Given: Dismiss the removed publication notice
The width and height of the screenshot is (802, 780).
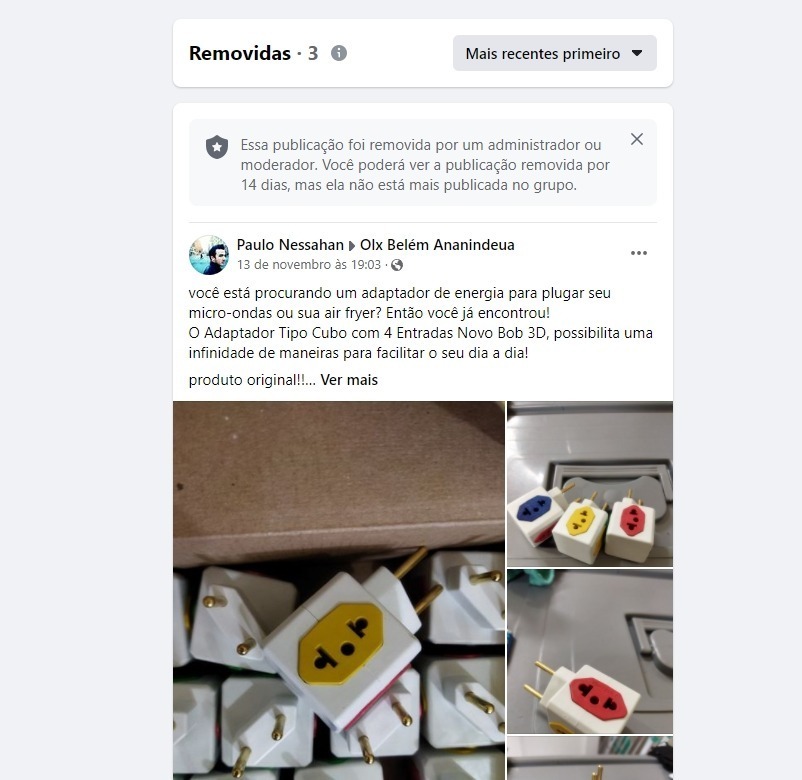Looking at the screenshot, I should [x=637, y=139].
